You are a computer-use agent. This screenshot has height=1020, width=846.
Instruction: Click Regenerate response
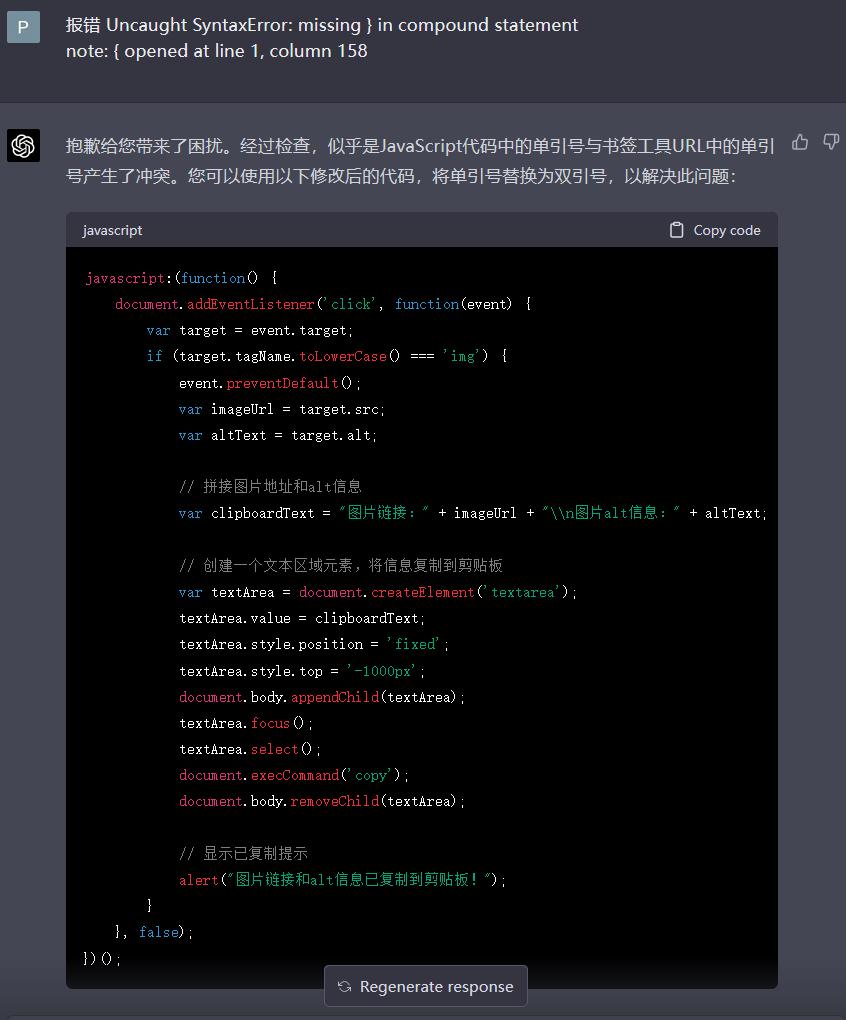[425, 986]
